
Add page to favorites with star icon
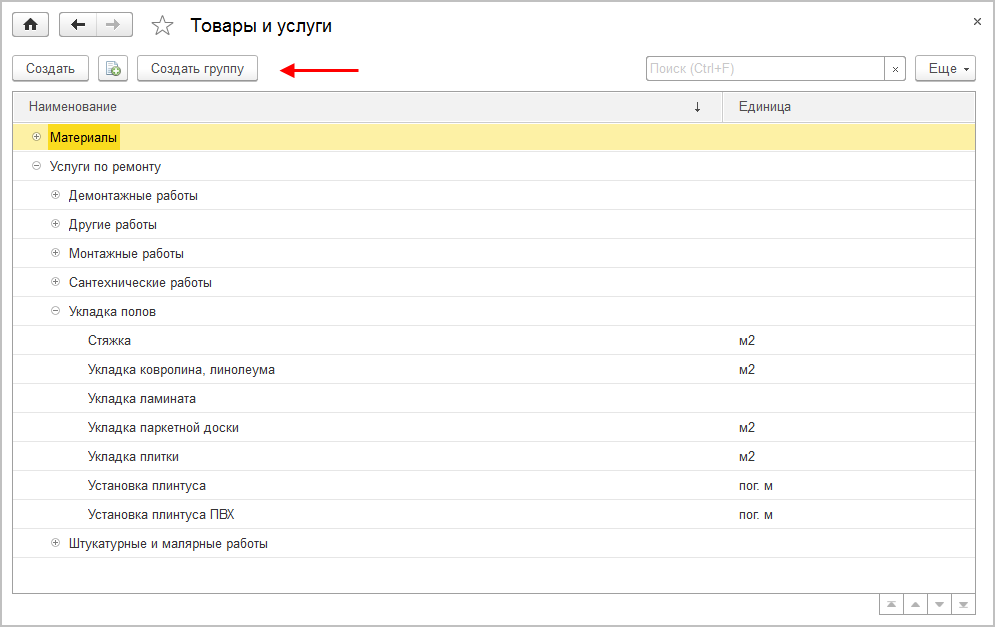[162, 26]
